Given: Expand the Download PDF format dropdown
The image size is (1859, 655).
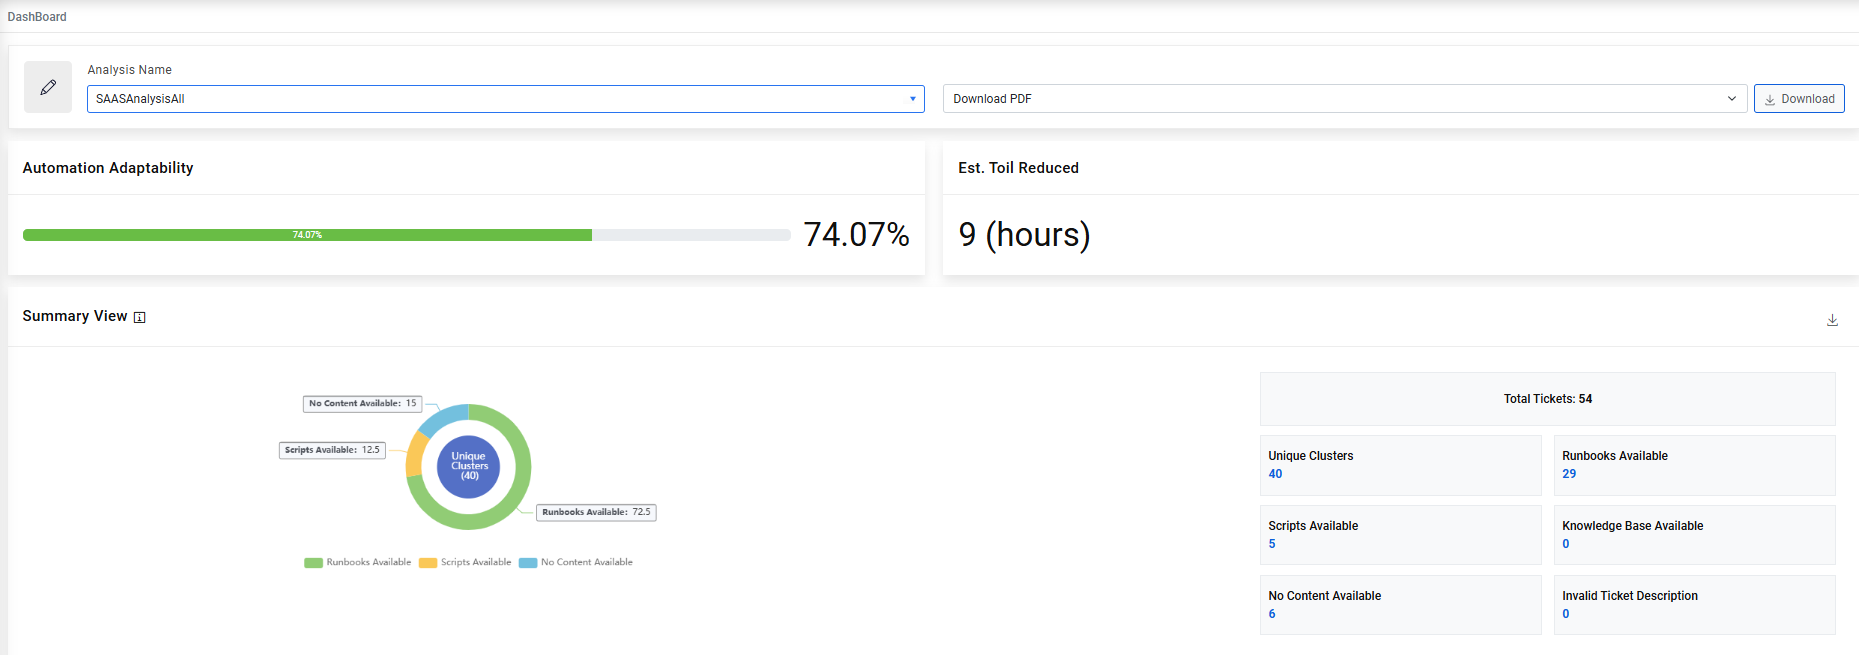Looking at the screenshot, I should 1344,99.
